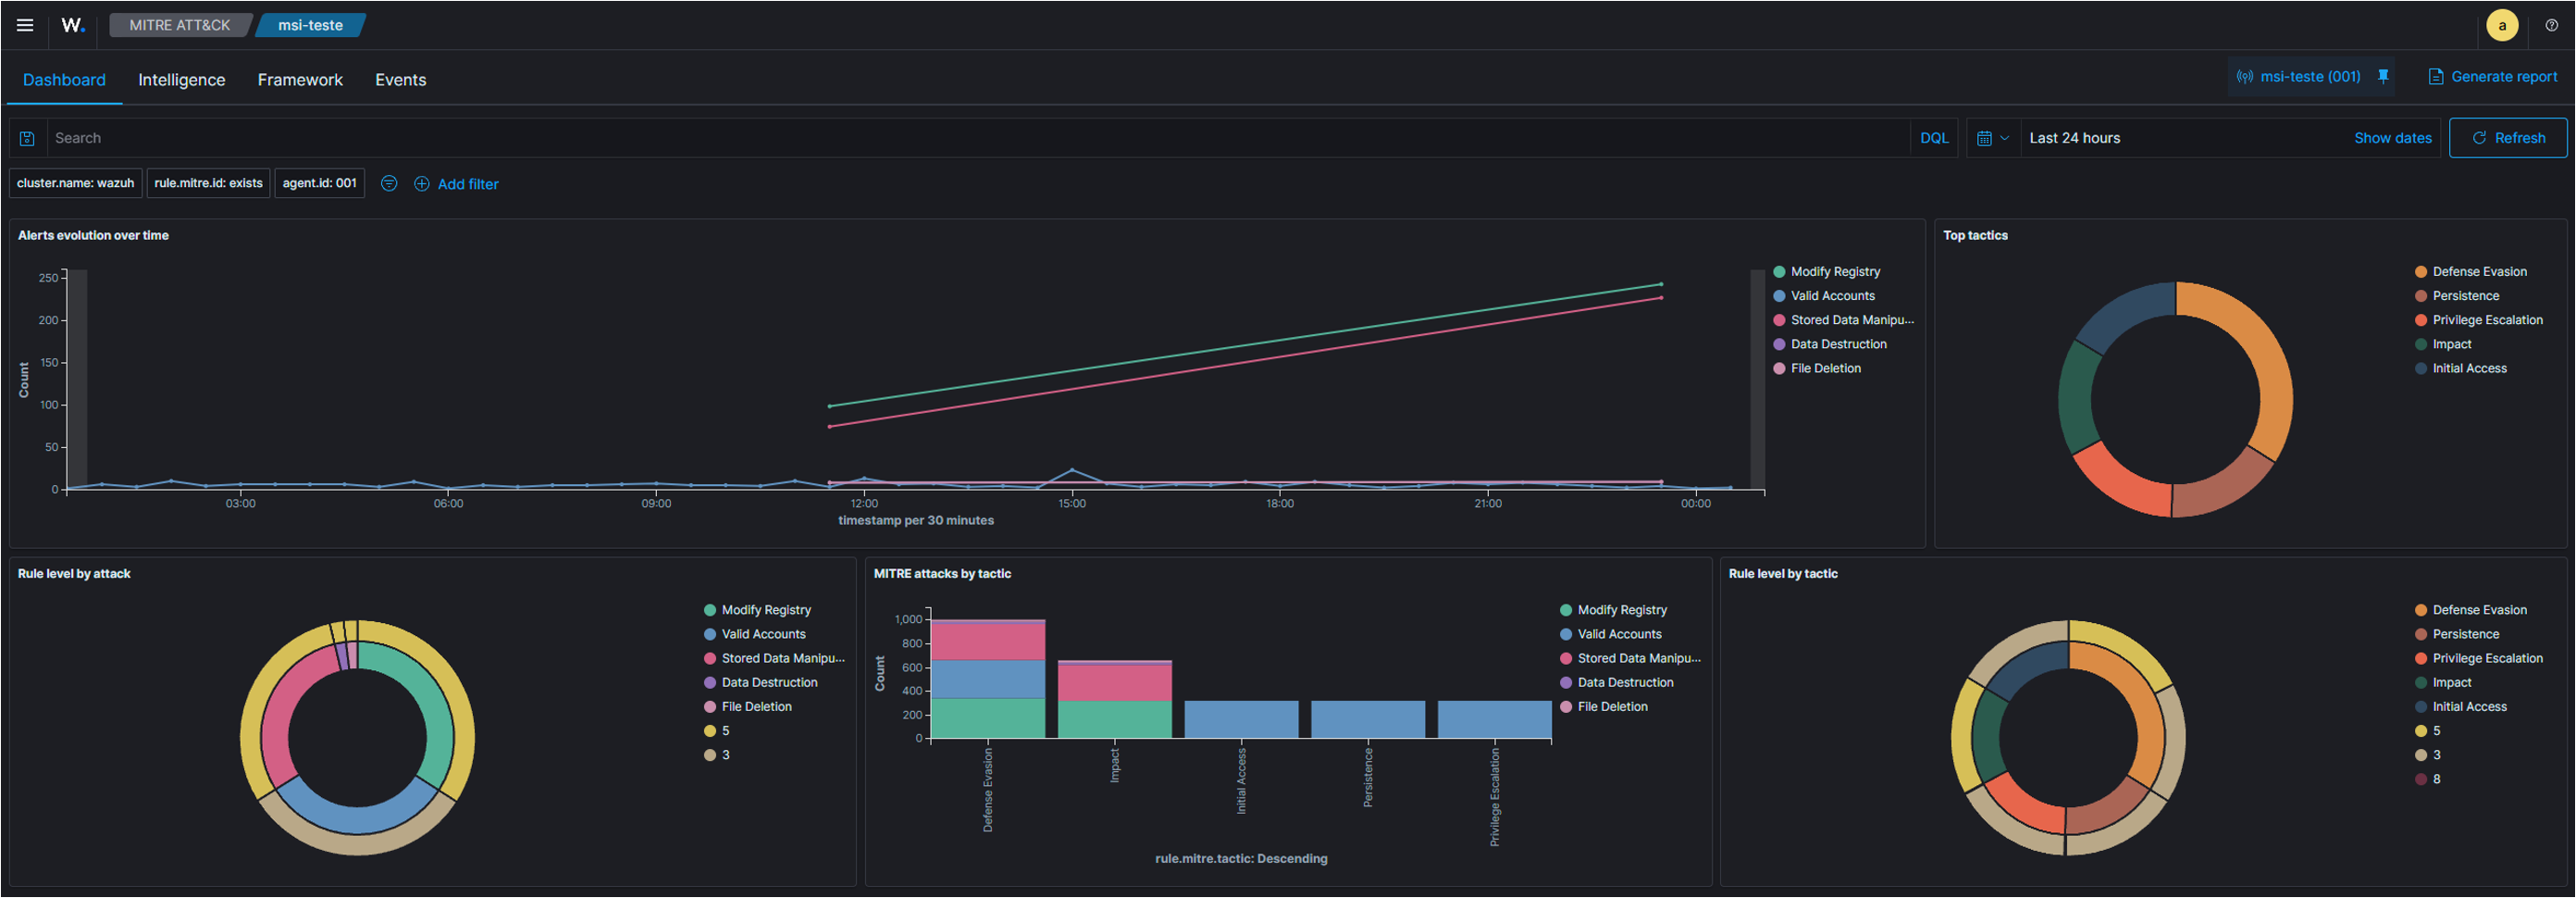The image size is (2576, 898).
Task: Click the cluster.name: wazuh filter pill
Action: 75,183
